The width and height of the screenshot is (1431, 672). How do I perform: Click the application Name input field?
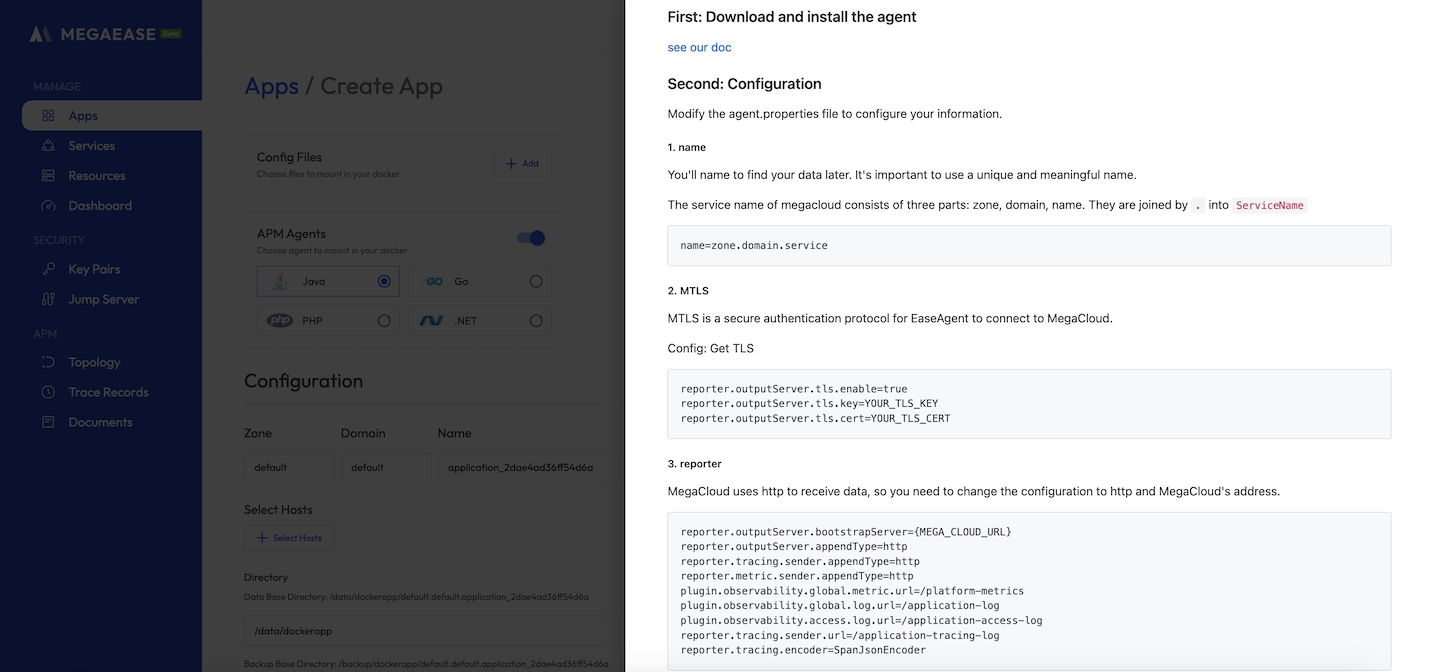pos(530,467)
